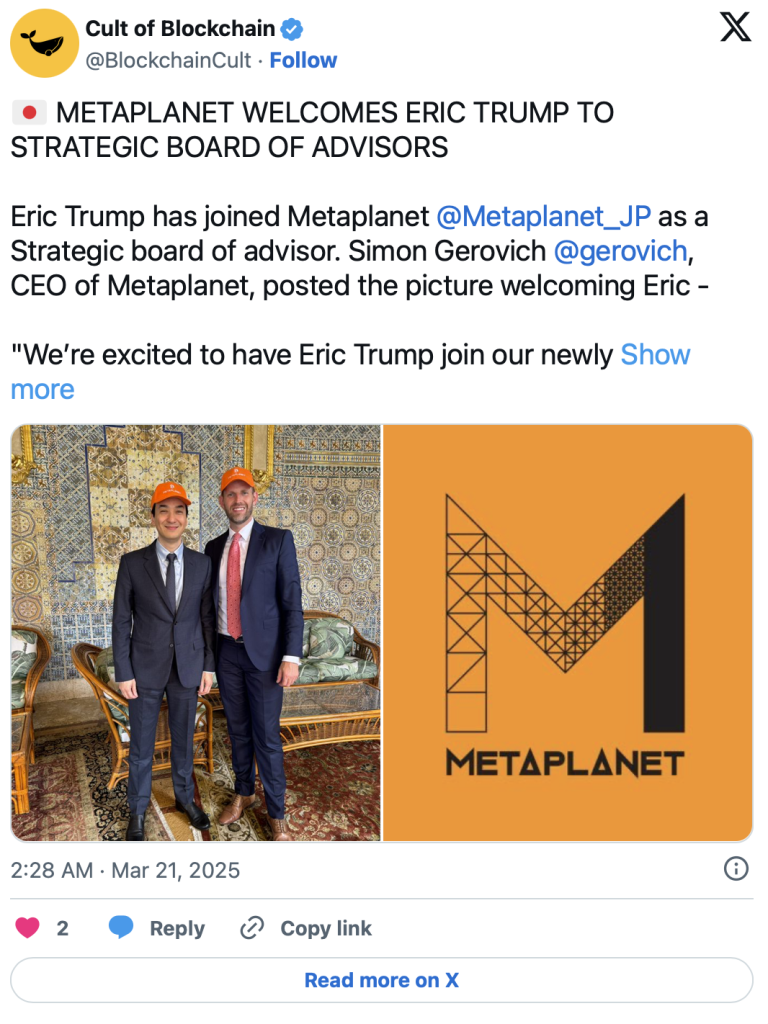
Task: Click the 2:28 AM Mar 21, 2025 timestamp
Action: (x=126, y=870)
